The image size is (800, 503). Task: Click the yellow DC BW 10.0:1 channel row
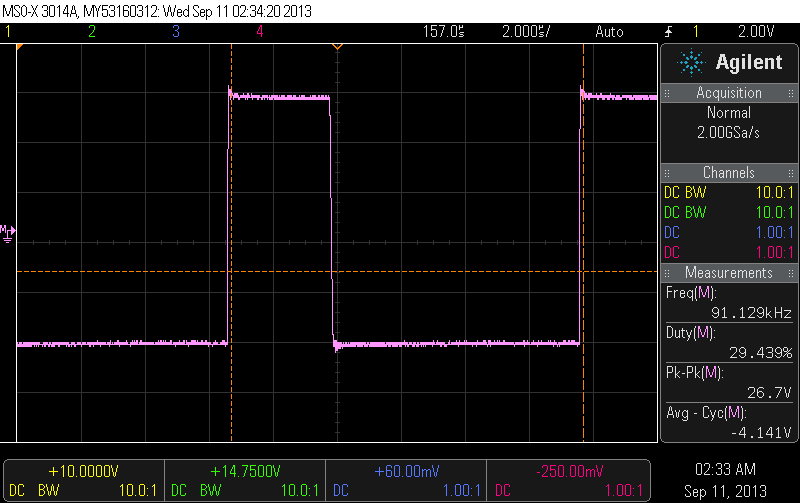click(729, 193)
